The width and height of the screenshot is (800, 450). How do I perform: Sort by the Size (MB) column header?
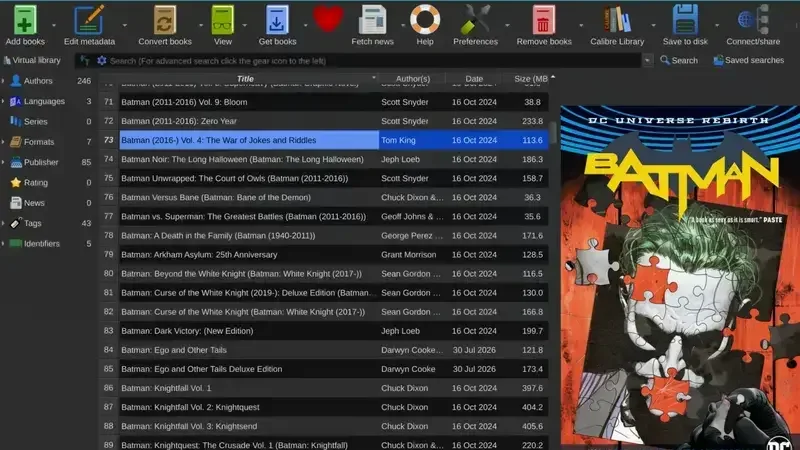point(531,79)
